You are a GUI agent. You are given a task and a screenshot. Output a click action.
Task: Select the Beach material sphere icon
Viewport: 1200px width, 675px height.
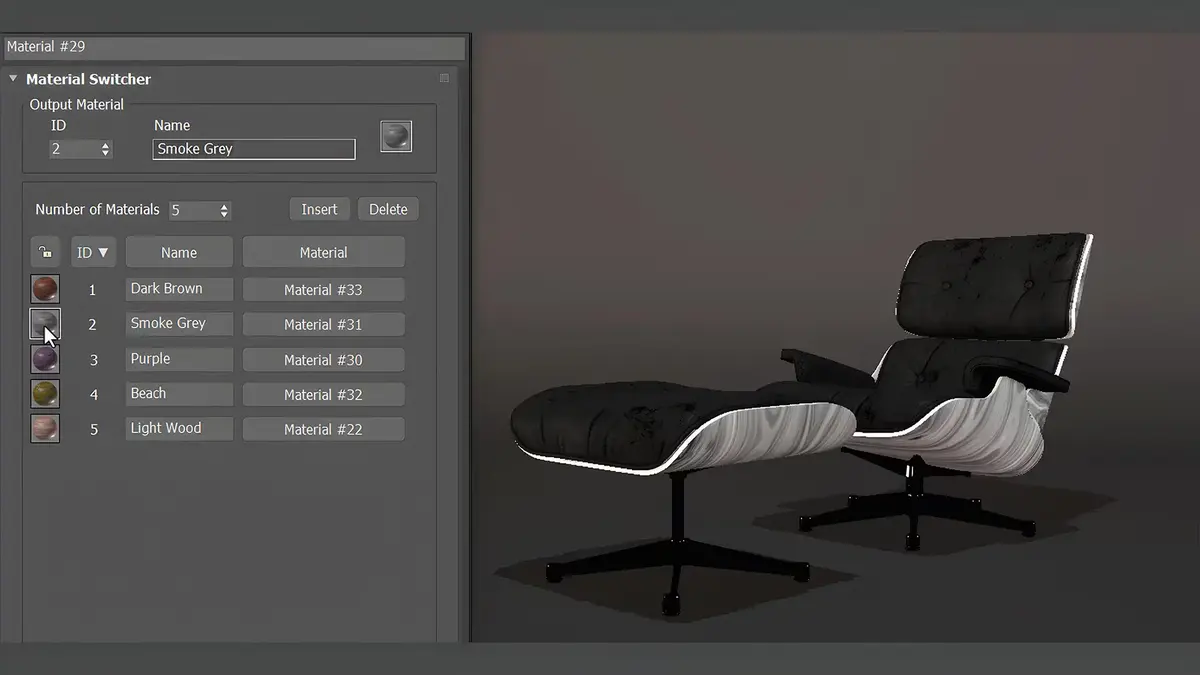point(45,394)
